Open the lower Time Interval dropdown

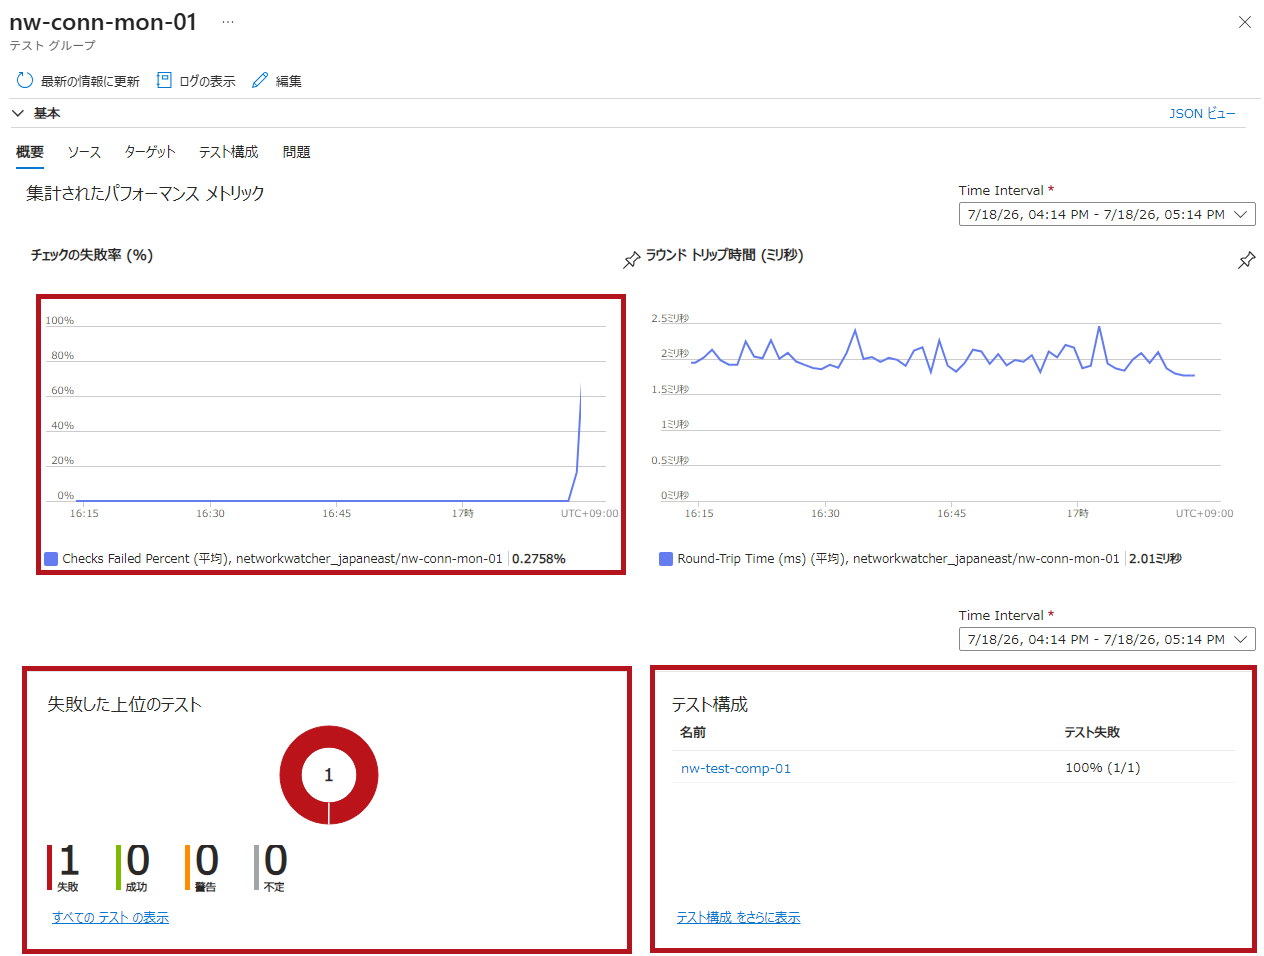pos(1107,639)
